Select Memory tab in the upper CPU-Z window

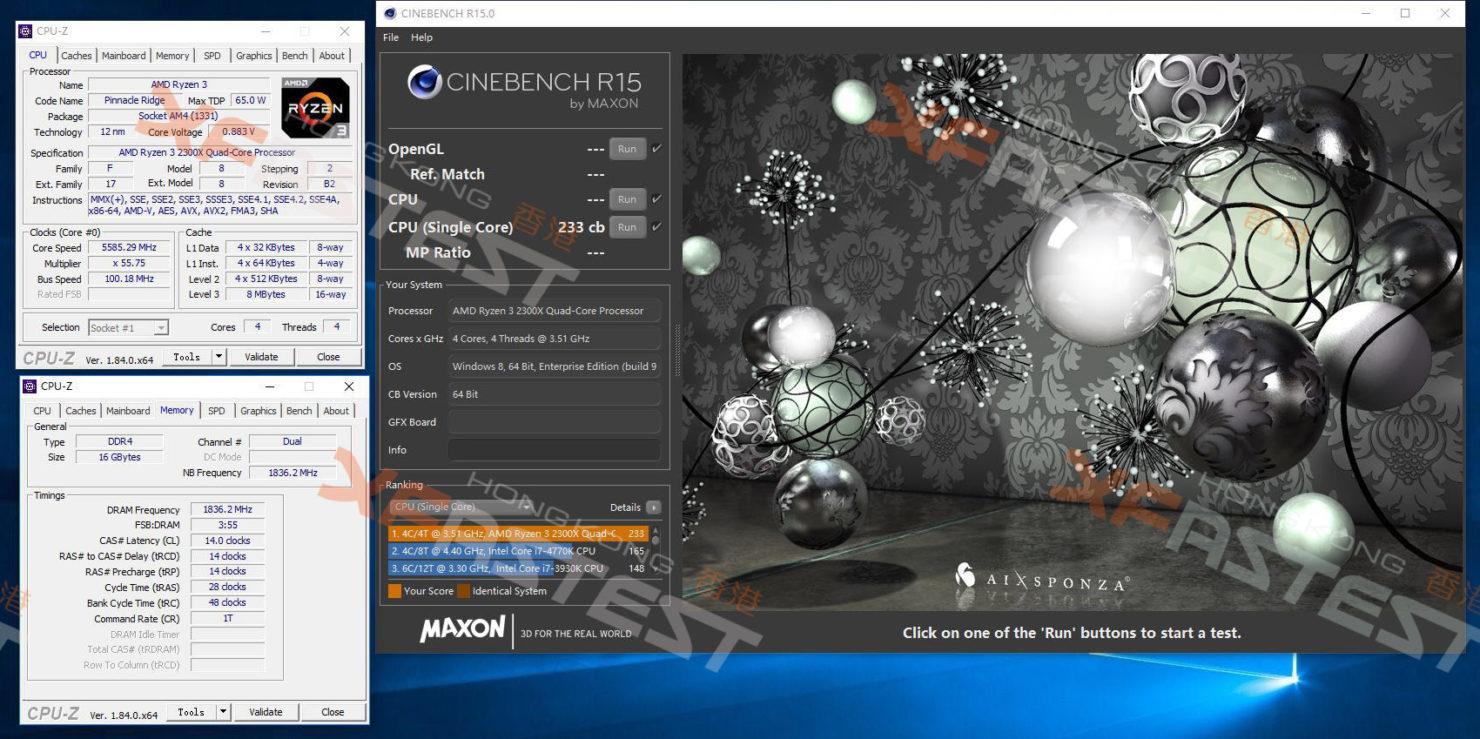pos(172,56)
